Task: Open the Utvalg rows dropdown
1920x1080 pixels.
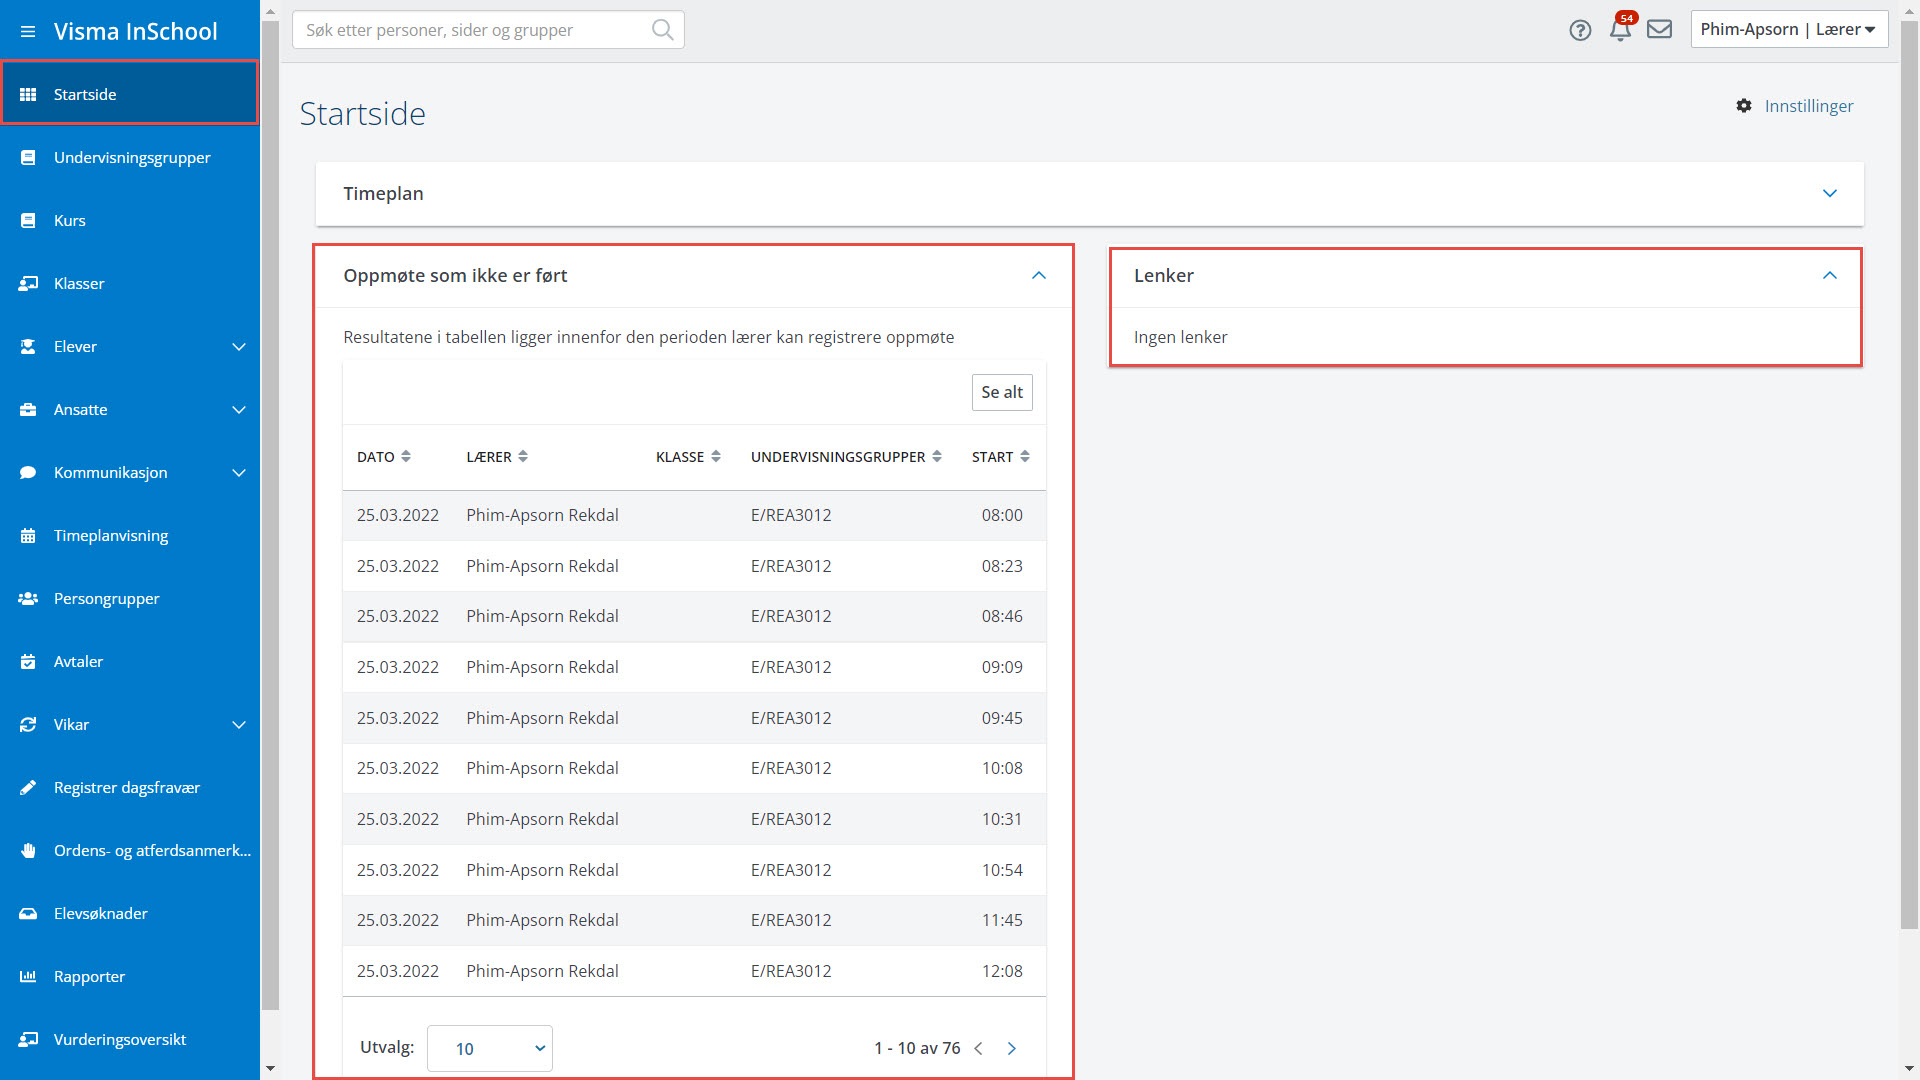Action: (490, 1048)
